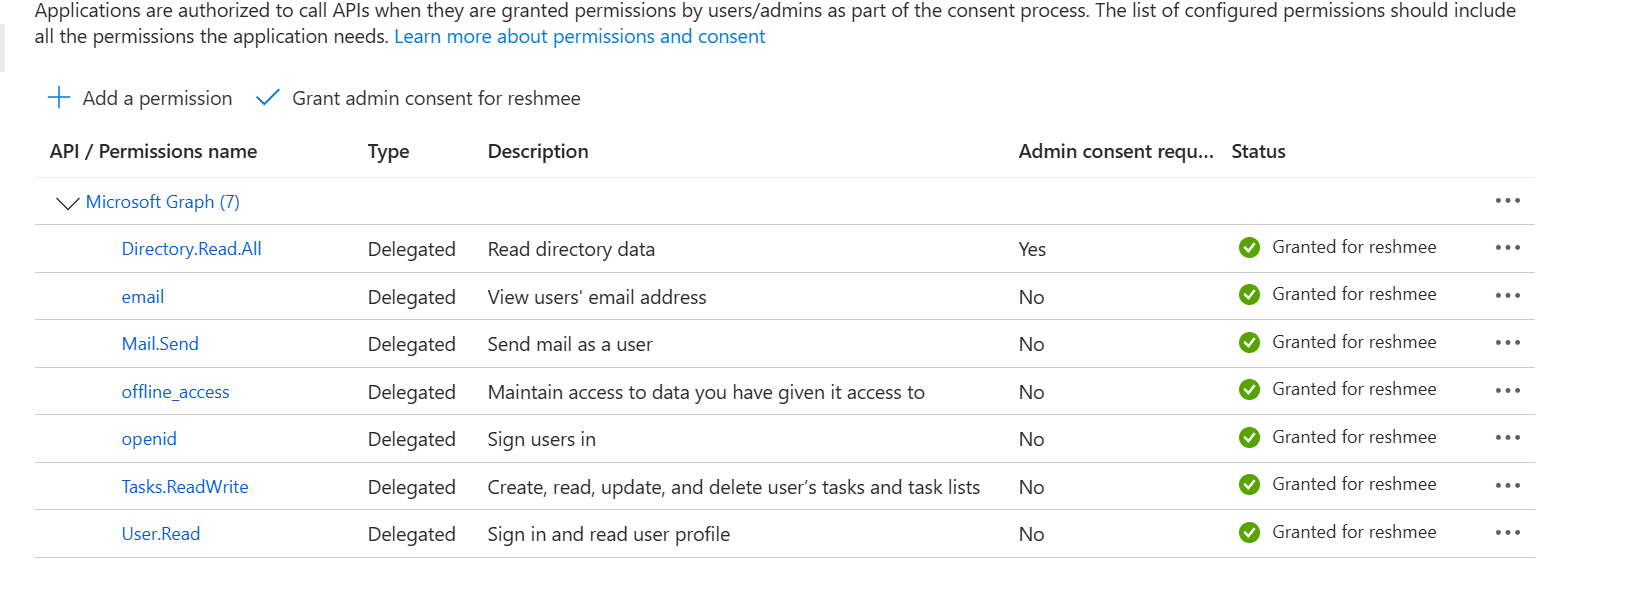Open the email permission link
This screenshot has width=1648, height=595.
click(x=143, y=297)
